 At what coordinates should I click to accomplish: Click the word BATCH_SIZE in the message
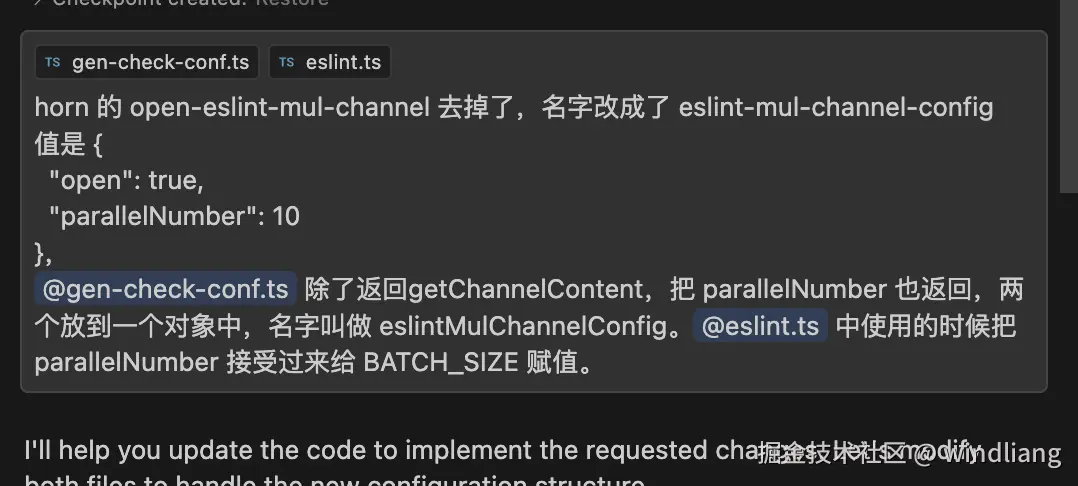click(x=441, y=362)
